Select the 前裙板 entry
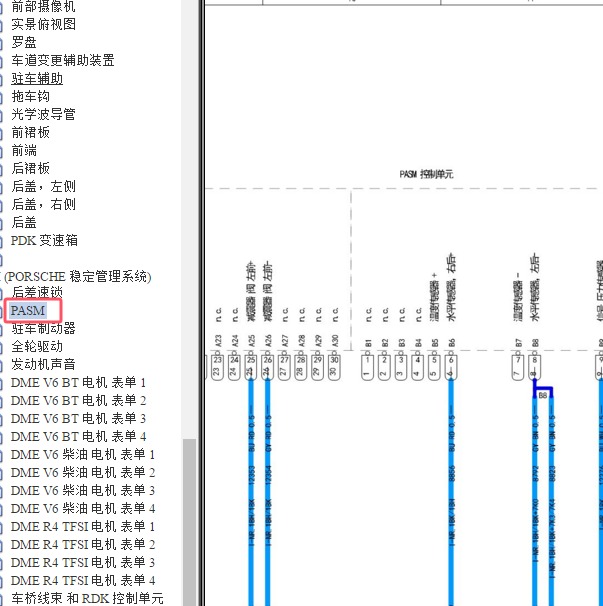603x606 pixels. 31,133
